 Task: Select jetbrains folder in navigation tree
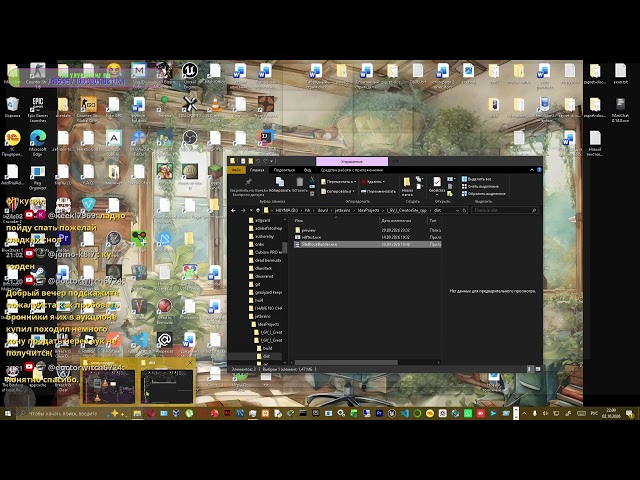262,316
